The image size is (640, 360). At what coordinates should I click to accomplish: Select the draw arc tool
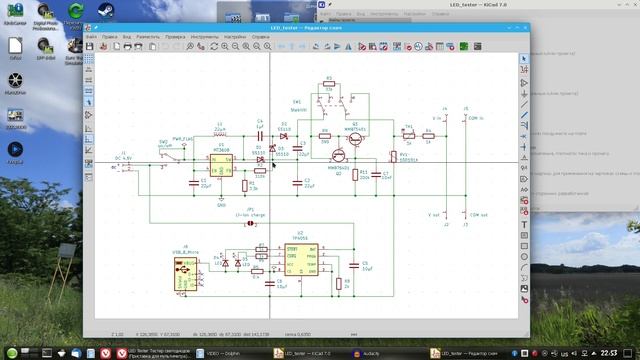pos(524,267)
